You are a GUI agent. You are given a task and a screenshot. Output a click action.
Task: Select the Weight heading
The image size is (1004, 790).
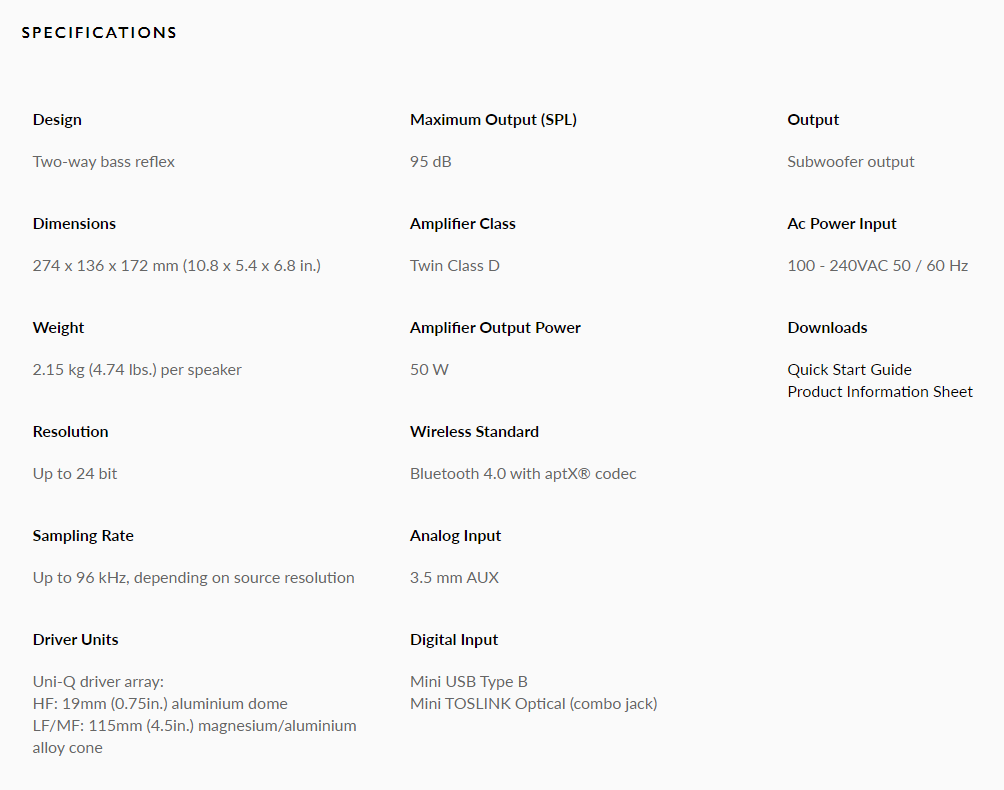click(58, 328)
